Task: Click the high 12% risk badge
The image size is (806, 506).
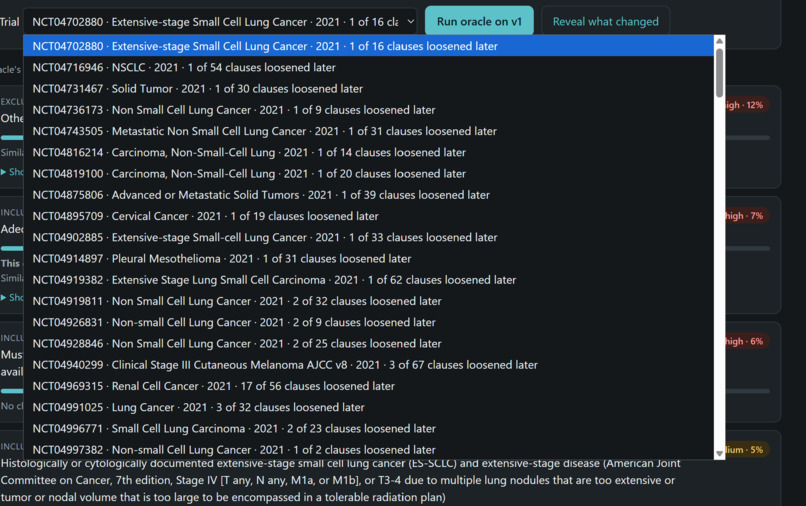Action: tap(746, 105)
